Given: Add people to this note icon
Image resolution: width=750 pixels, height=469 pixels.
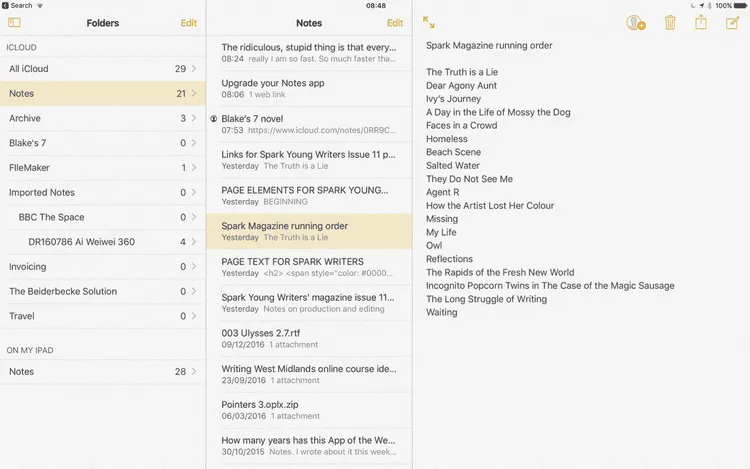Looking at the screenshot, I should click(x=636, y=22).
